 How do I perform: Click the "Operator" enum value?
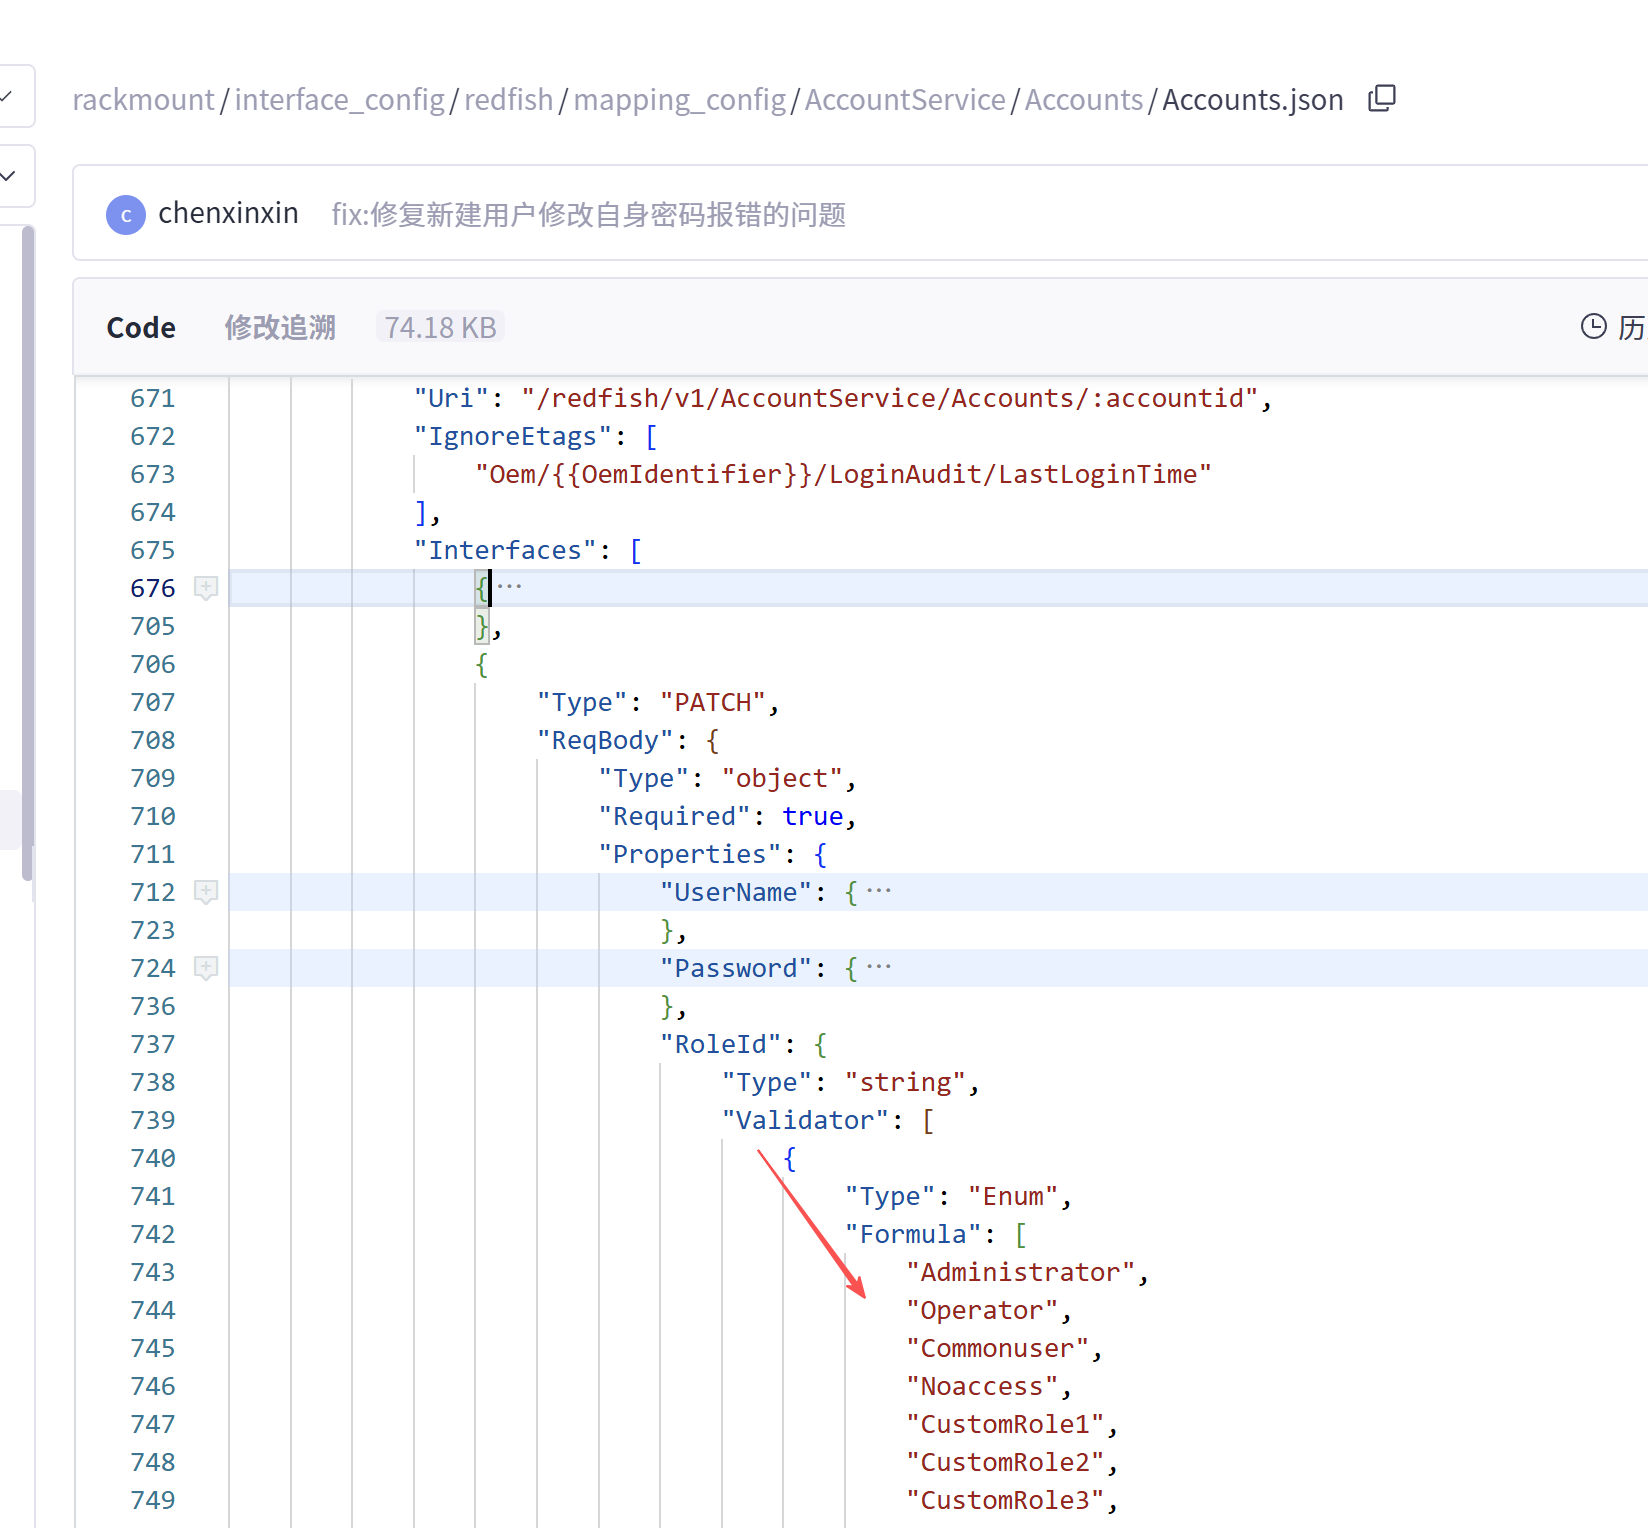click(x=982, y=1310)
